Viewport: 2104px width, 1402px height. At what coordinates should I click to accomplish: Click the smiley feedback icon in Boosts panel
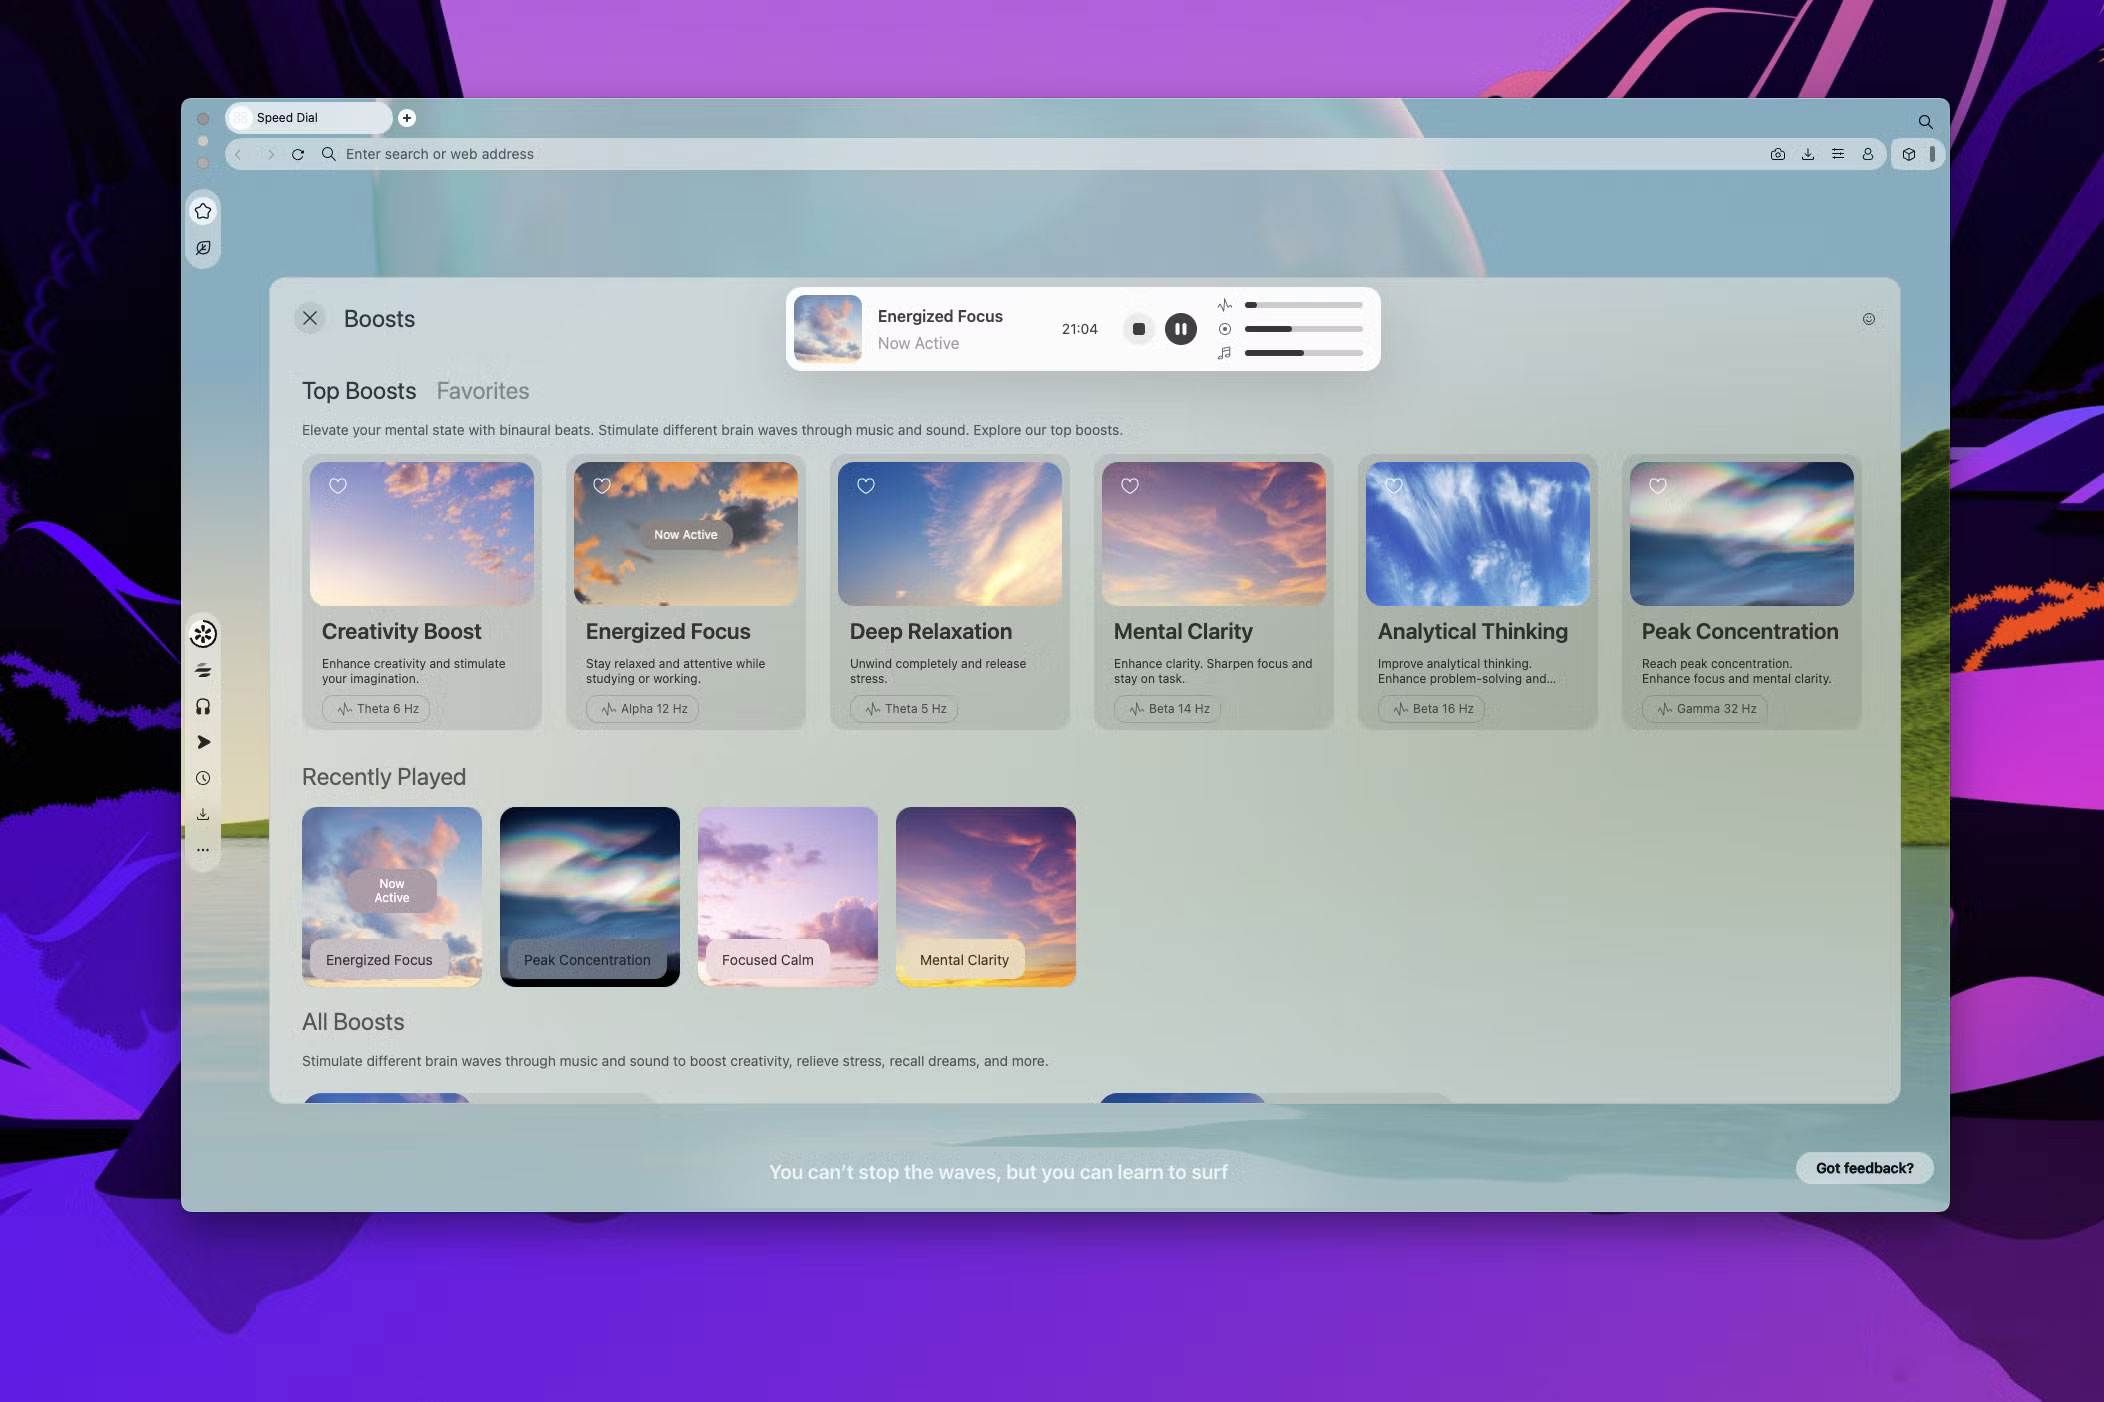click(x=1868, y=319)
